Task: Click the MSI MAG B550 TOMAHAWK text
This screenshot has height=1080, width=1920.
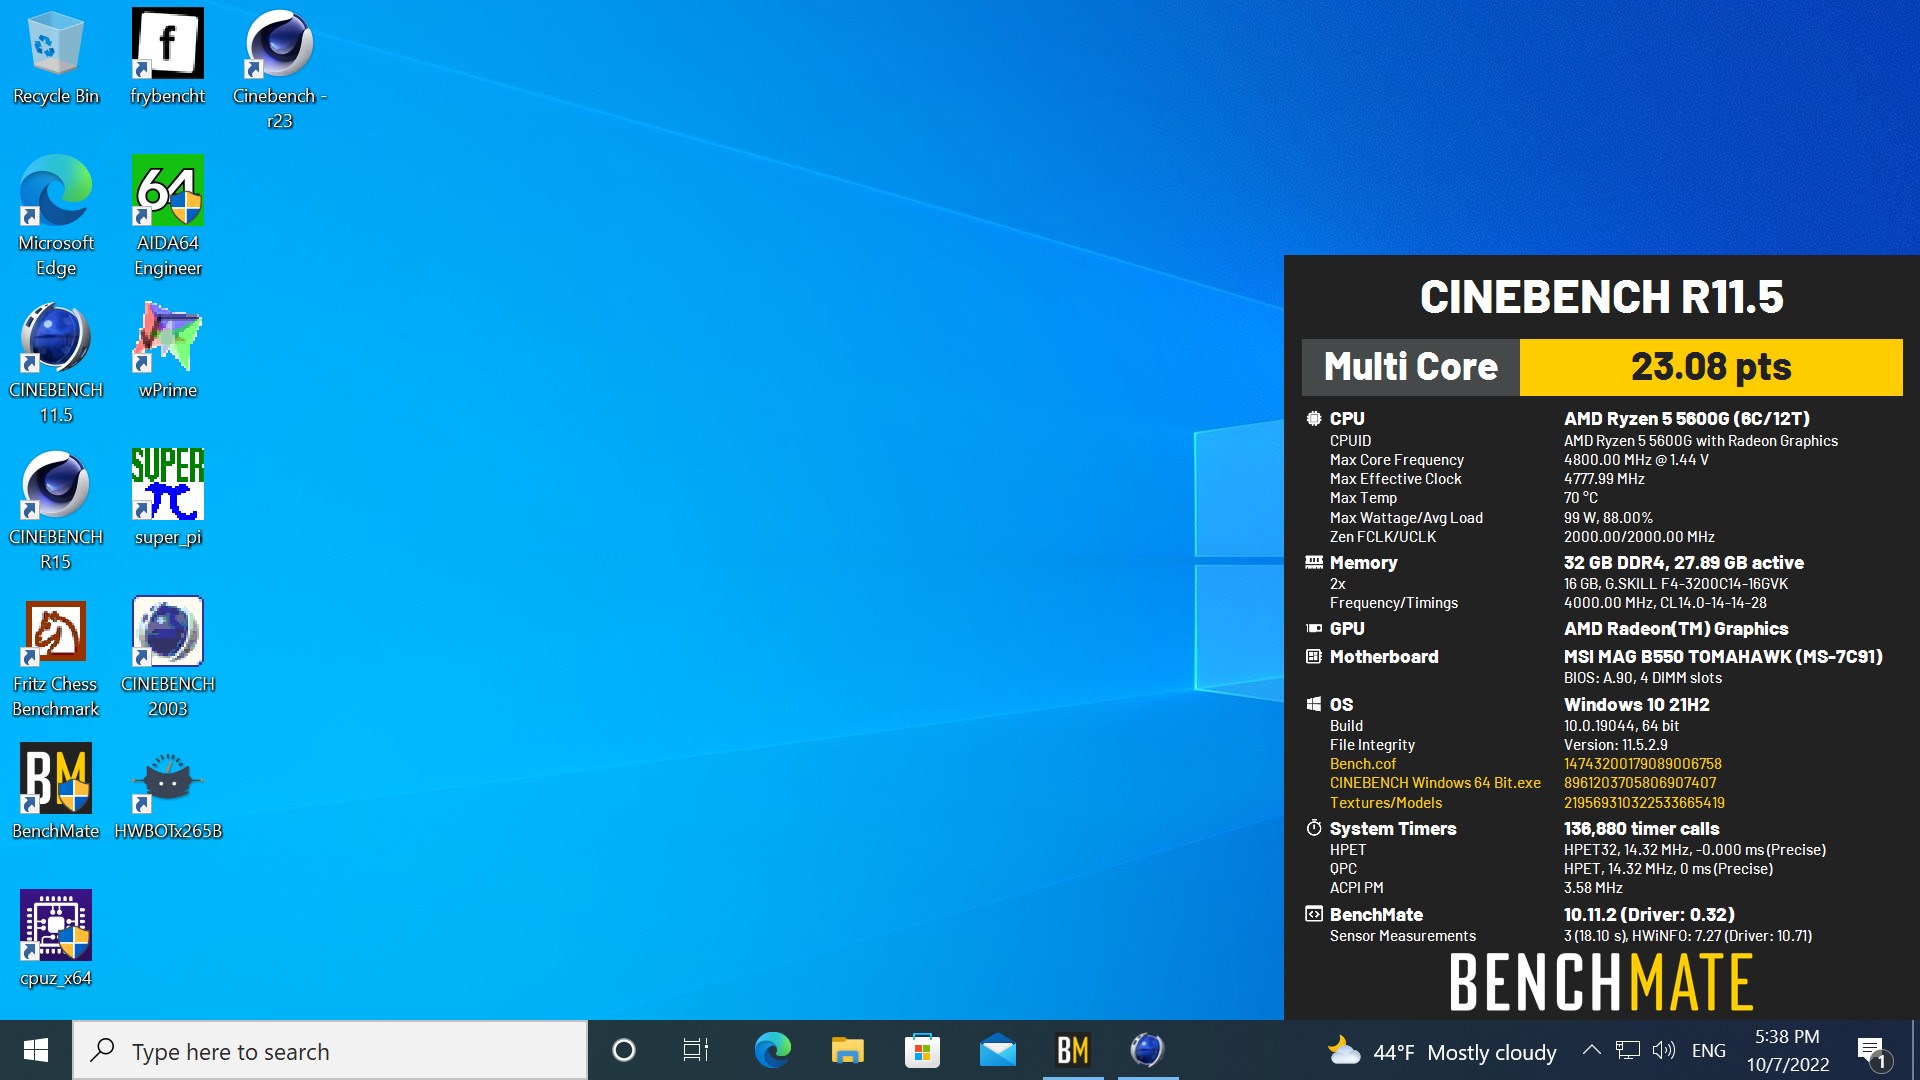Action: pyautogui.click(x=1723, y=657)
